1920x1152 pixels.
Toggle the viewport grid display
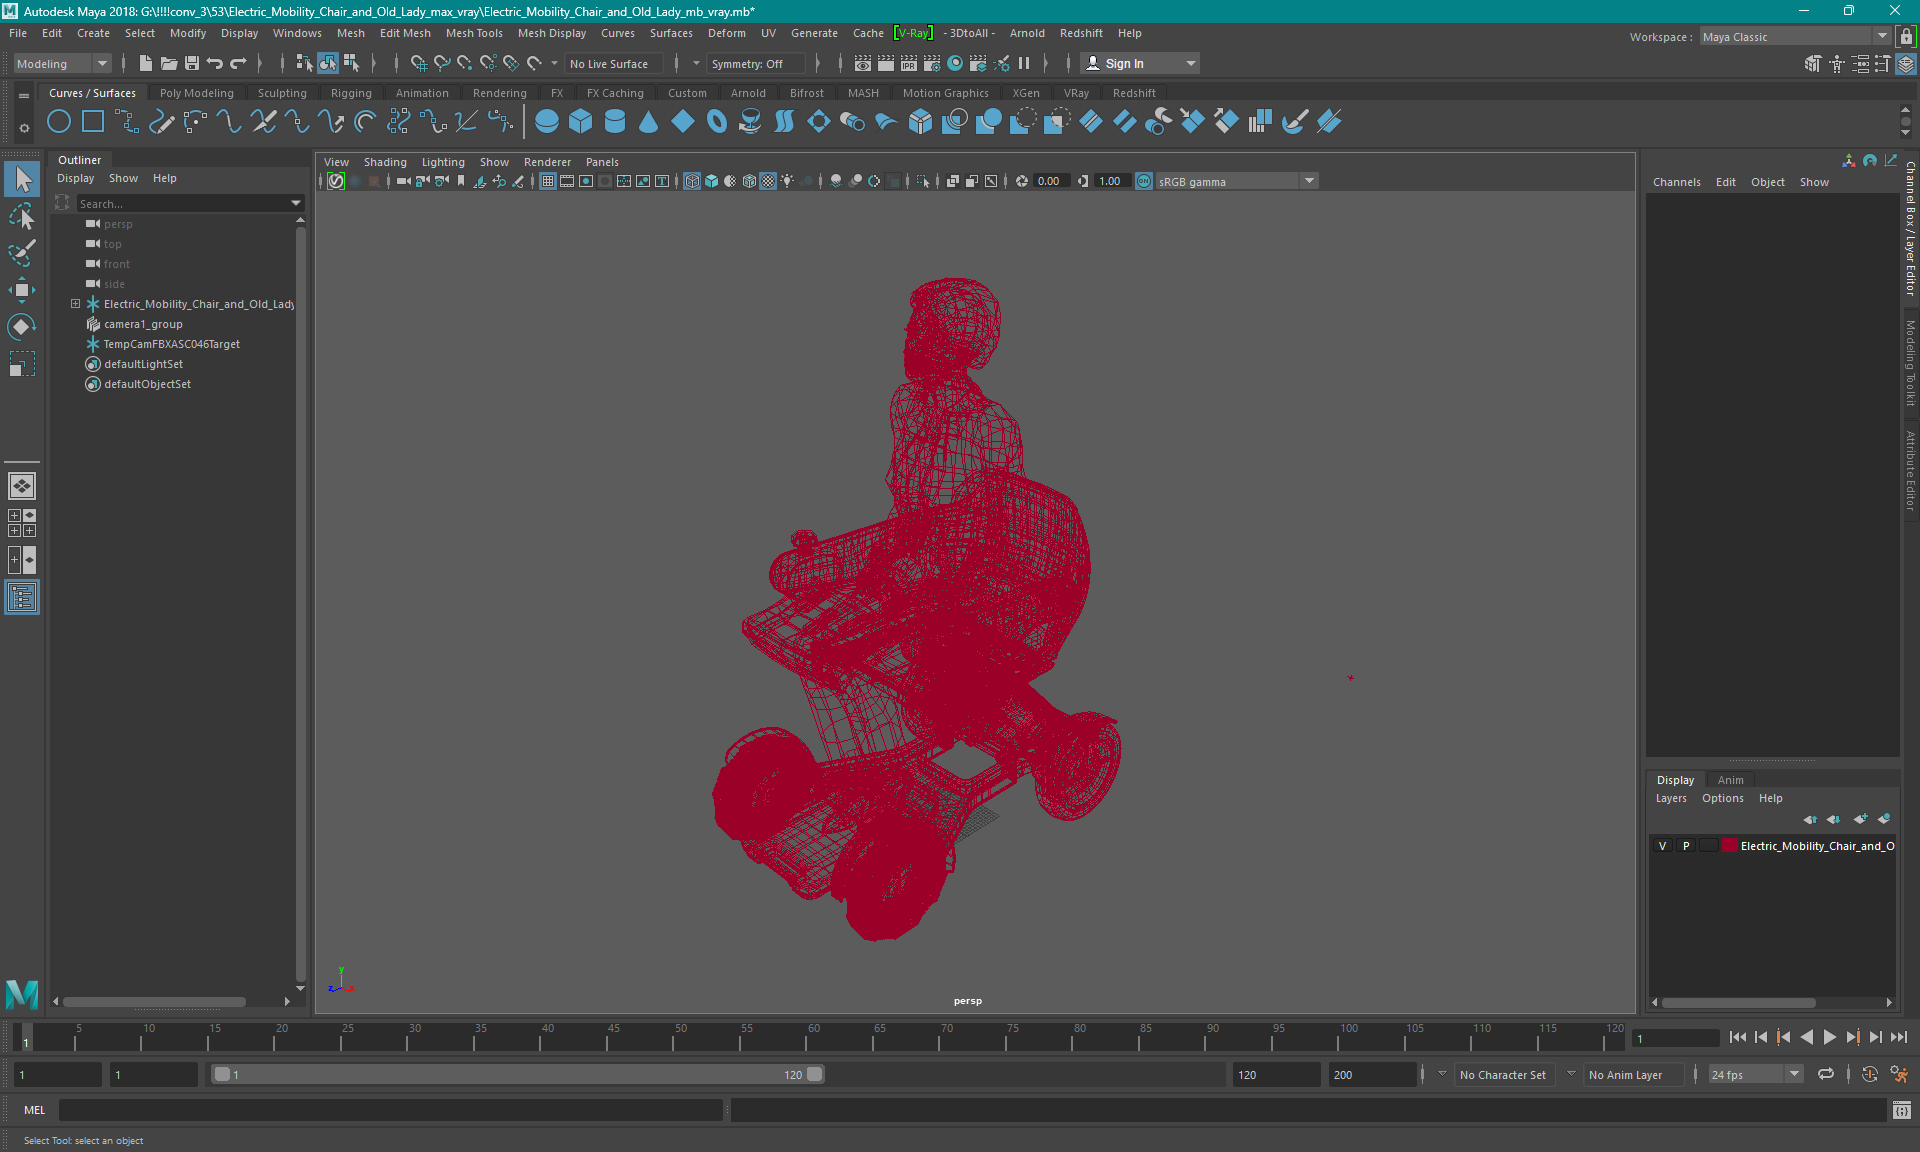548,181
